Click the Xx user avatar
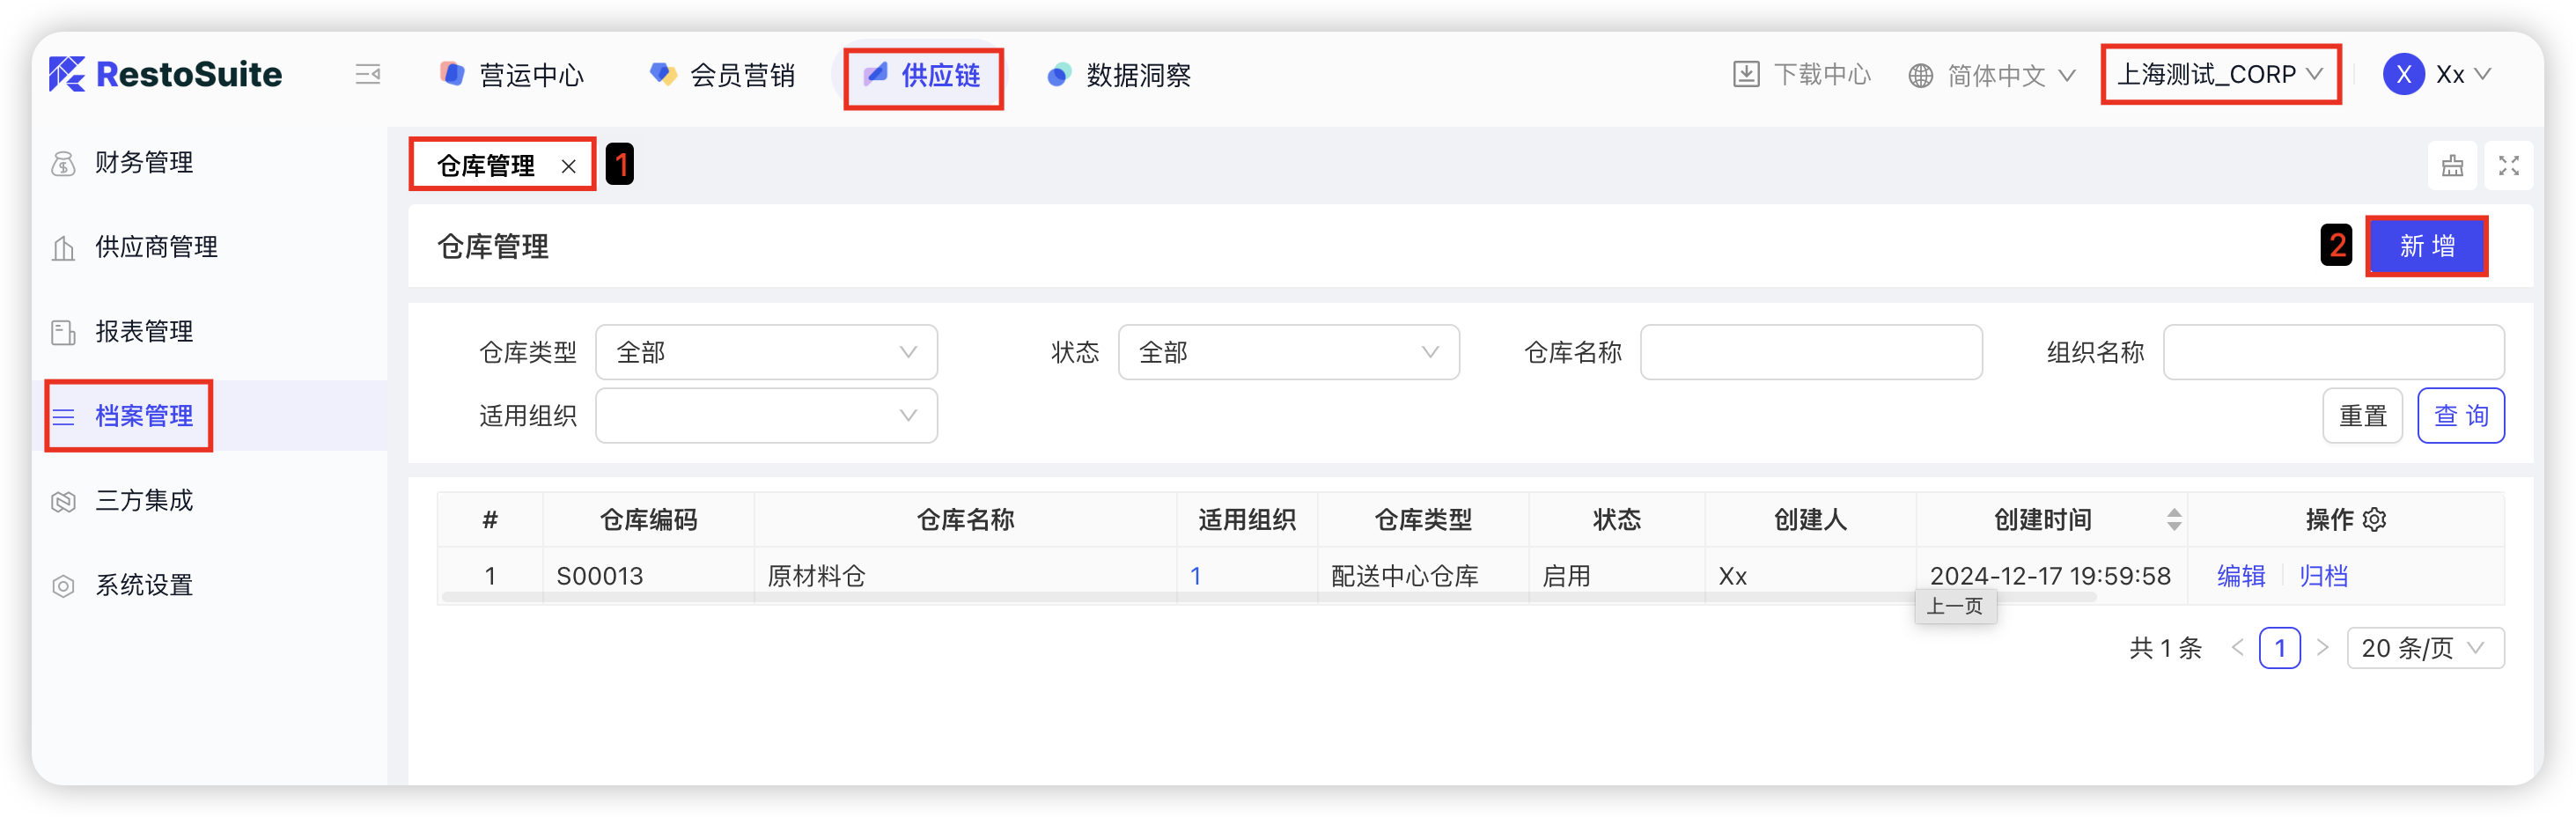 click(2403, 75)
